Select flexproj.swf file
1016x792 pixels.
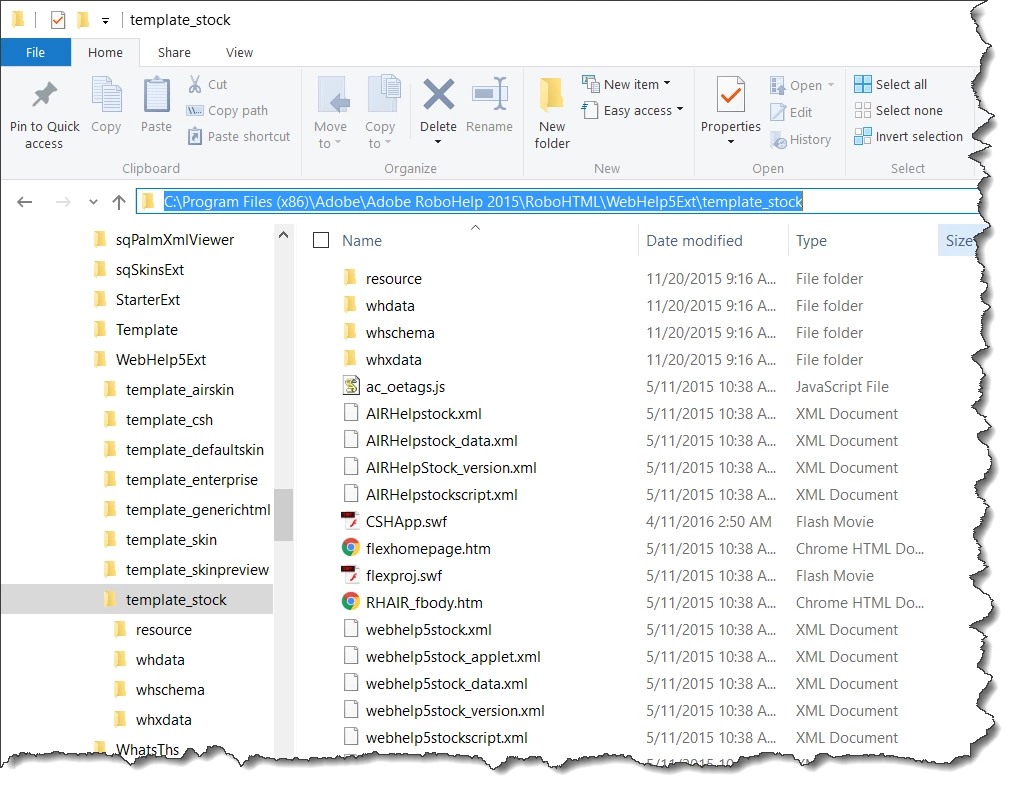click(404, 576)
